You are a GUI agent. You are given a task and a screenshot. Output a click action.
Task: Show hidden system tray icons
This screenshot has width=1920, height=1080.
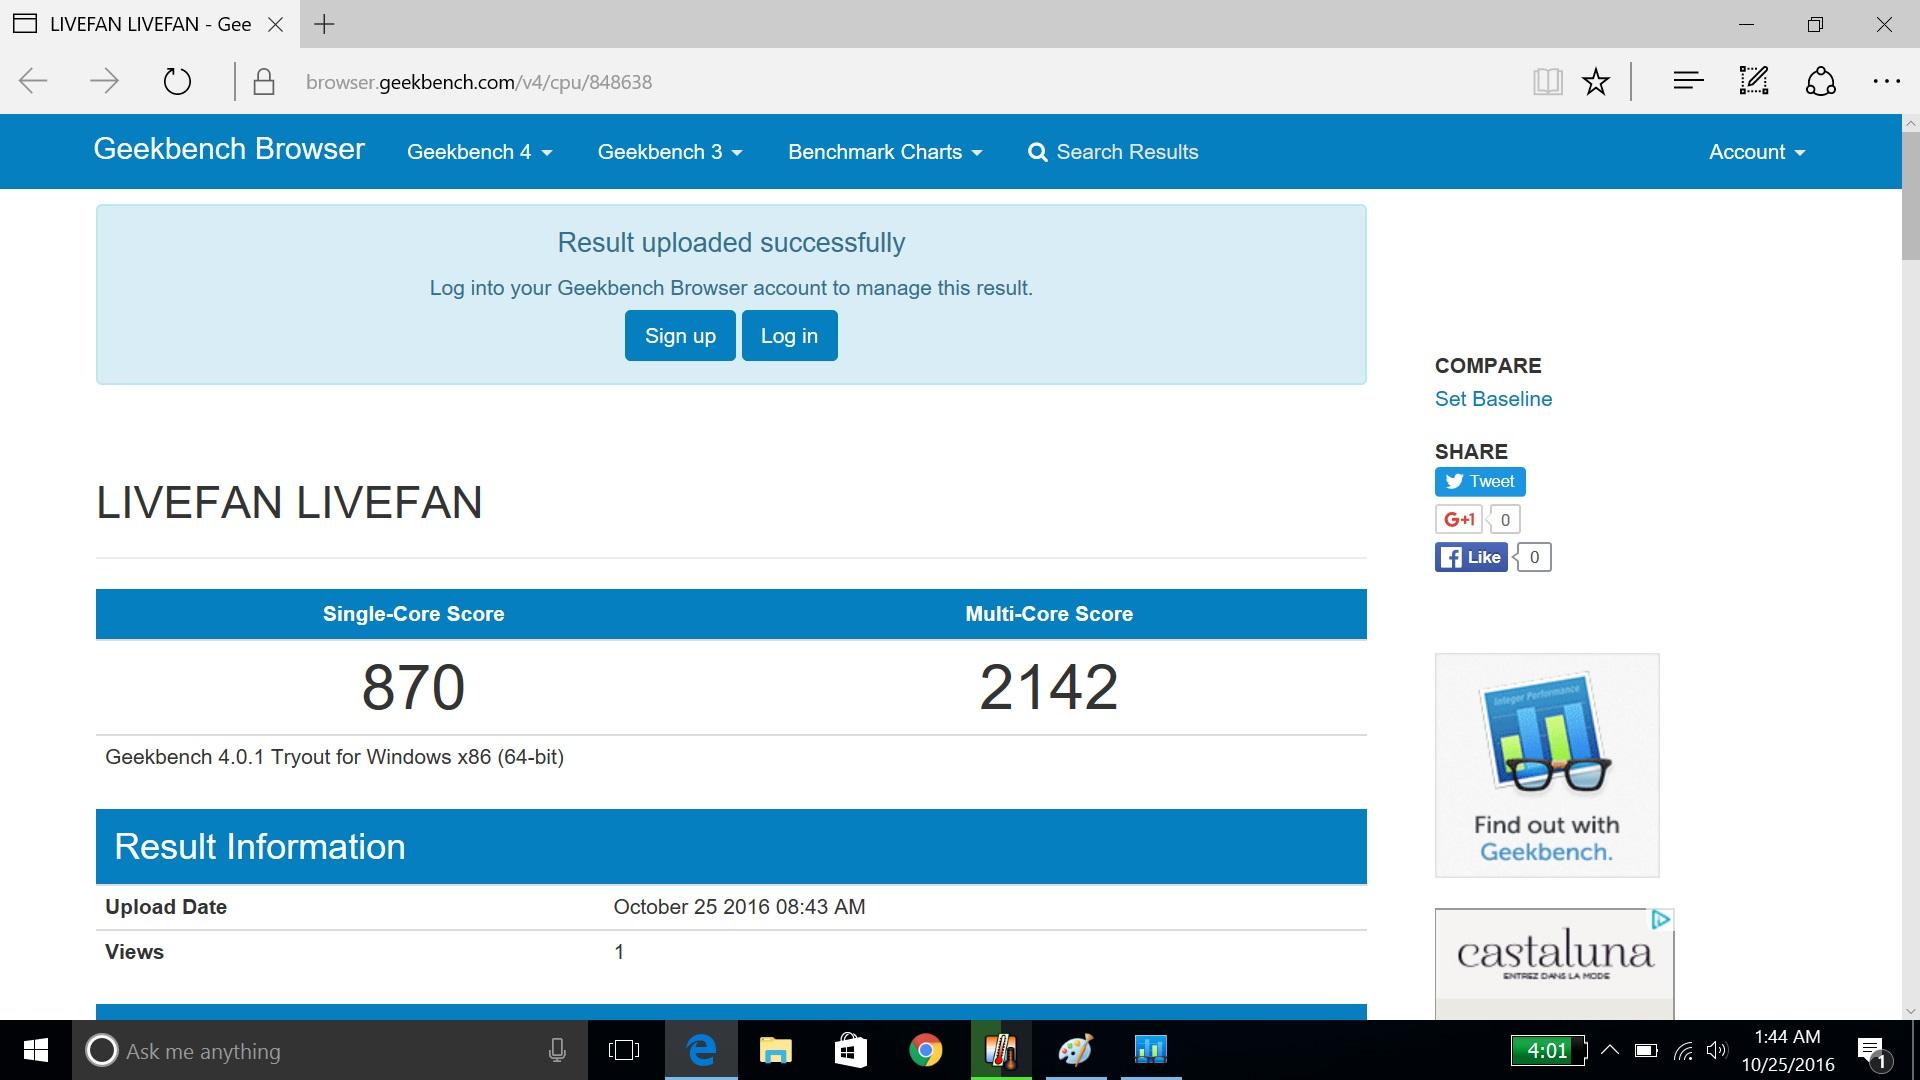(x=1610, y=1050)
